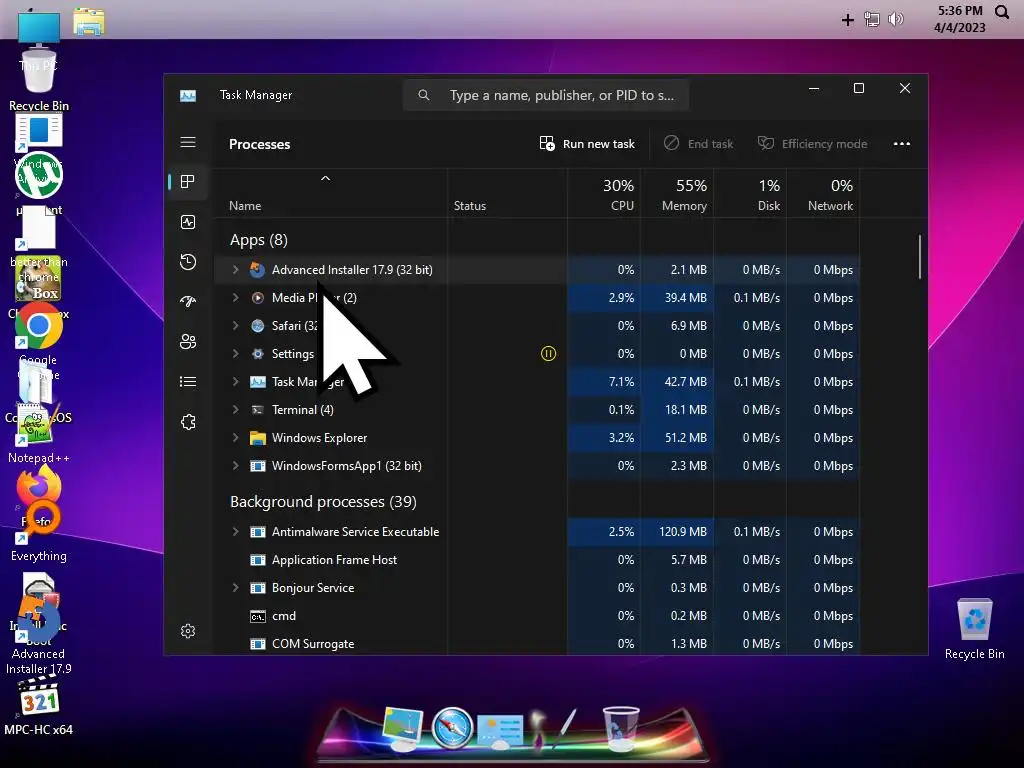The image size is (1024, 768).
Task: Expand the Terminal (4) process group
Action: tap(236, 410)
